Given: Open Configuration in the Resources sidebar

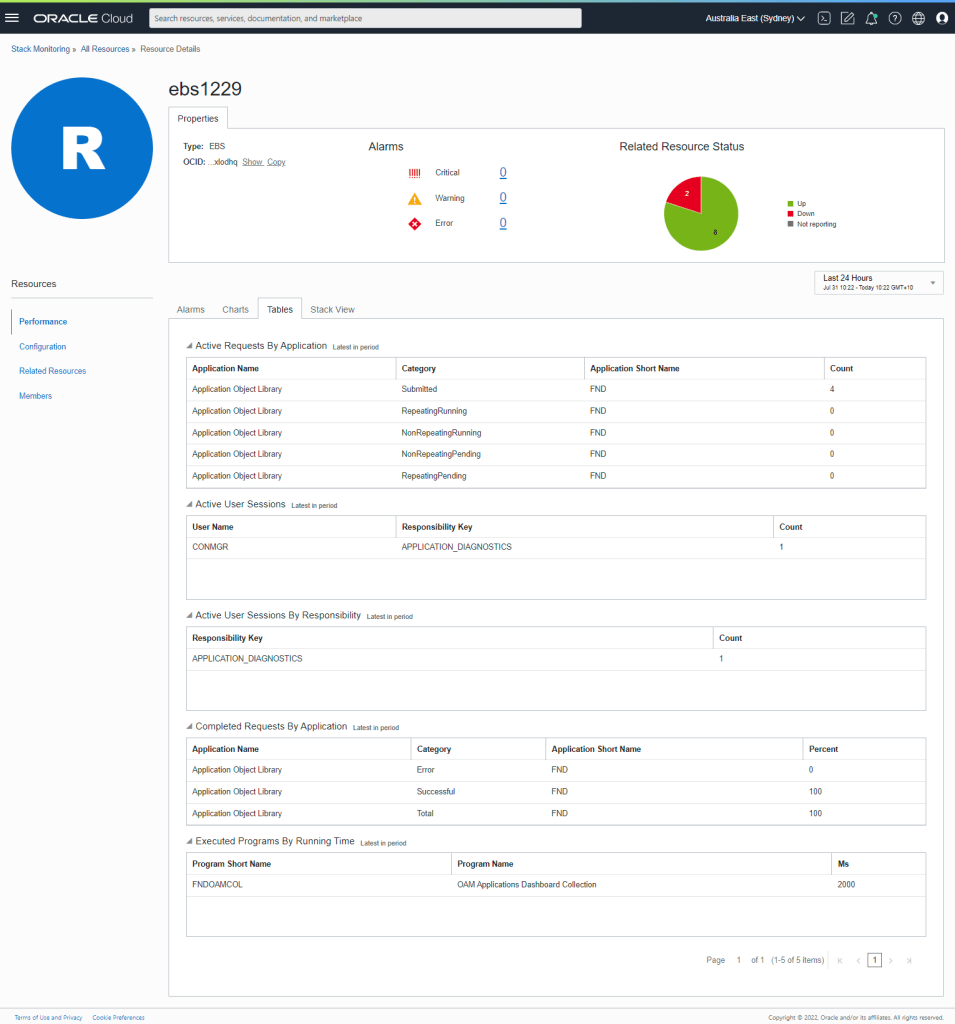Looking at the screenshot, I should point(42,347).
